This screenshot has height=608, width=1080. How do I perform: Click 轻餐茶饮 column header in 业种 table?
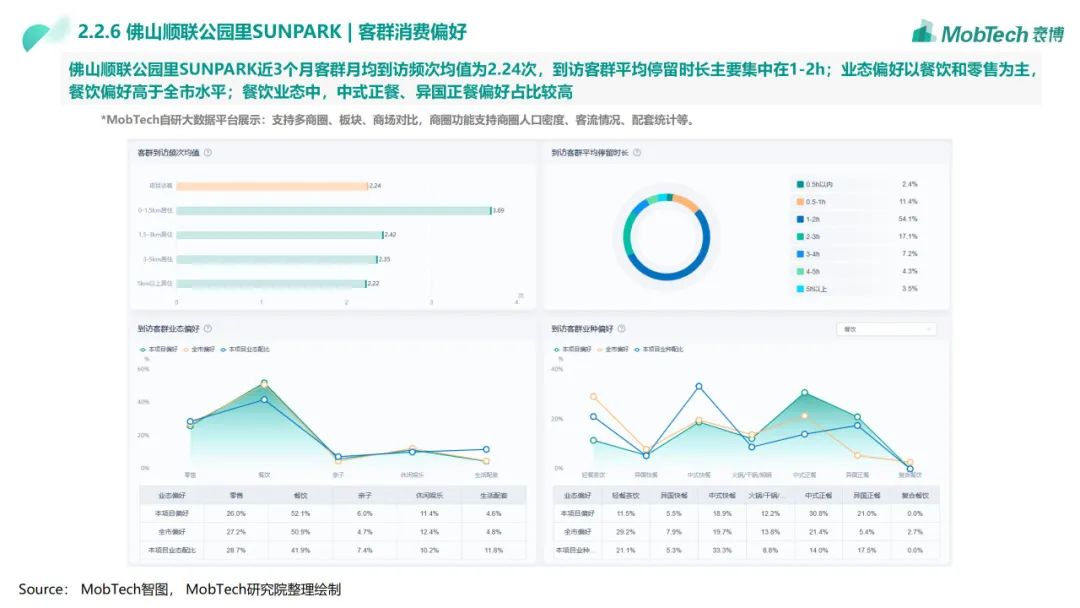[625, 496]
